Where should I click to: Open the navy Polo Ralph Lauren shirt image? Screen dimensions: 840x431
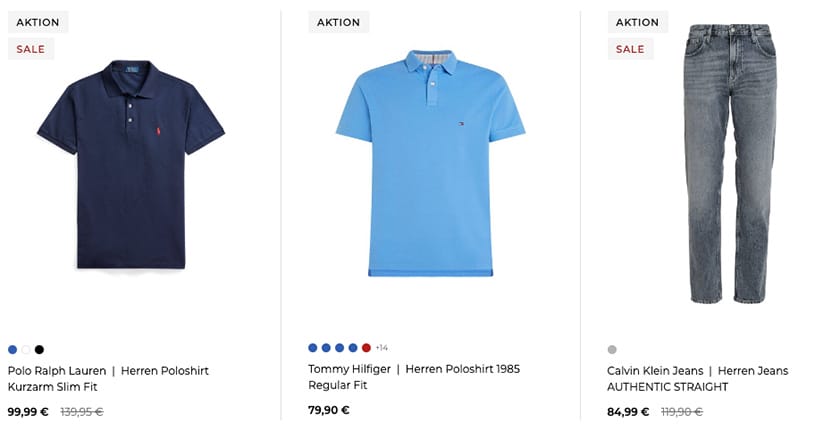[x=130, y=165]
